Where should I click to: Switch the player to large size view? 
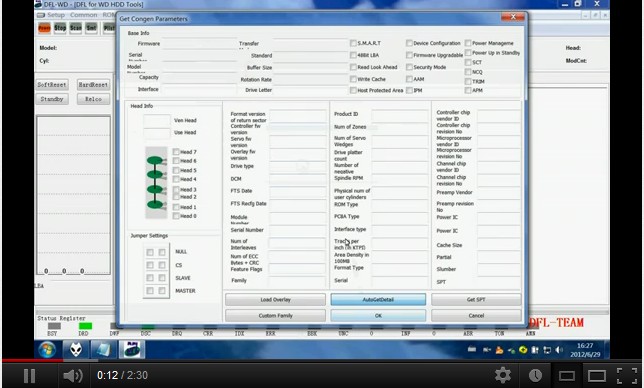pyautogui.click(x=597, y=376)
